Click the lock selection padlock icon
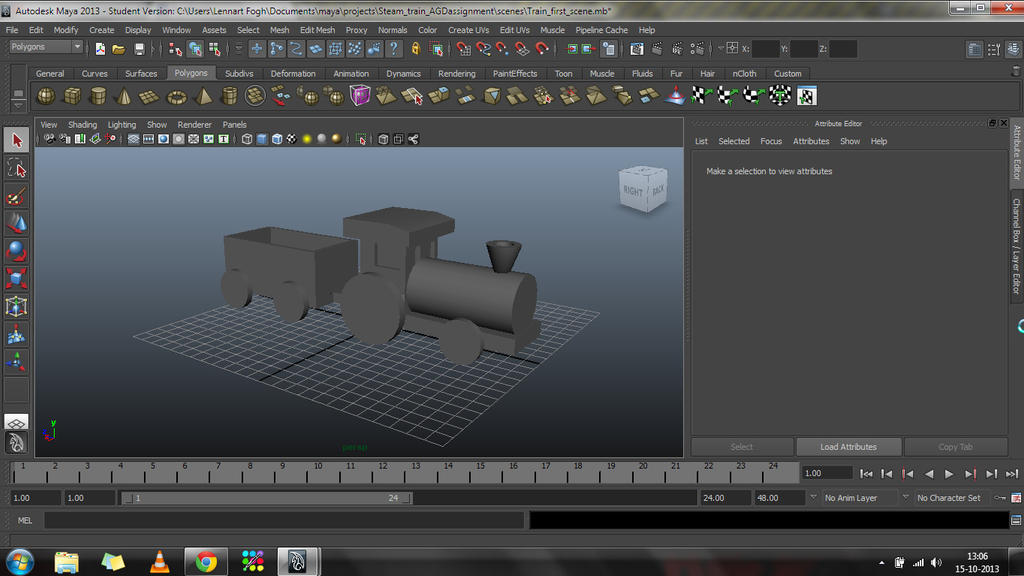Viewport: 1024px width, 576px height. (x=416, y=49)
